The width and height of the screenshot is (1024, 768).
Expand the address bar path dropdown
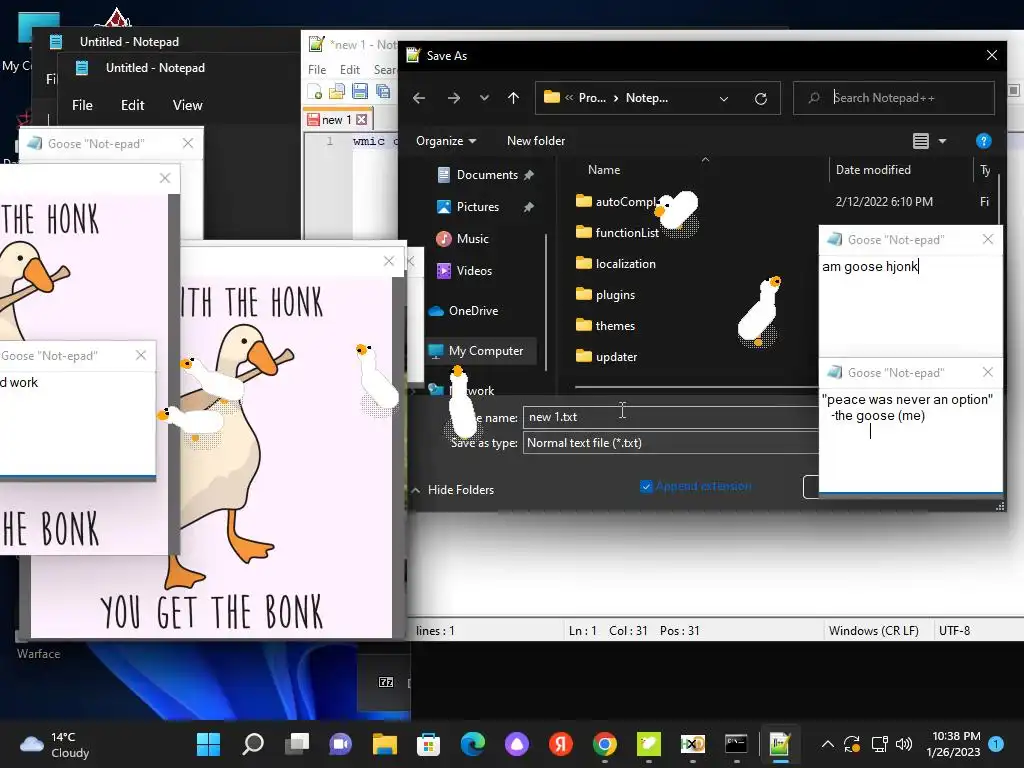724,99
